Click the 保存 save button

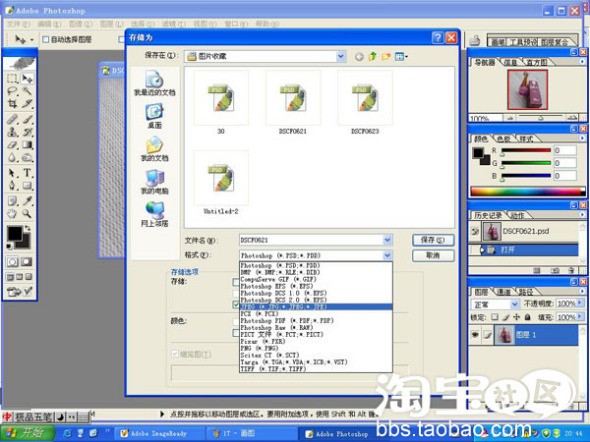433,240
